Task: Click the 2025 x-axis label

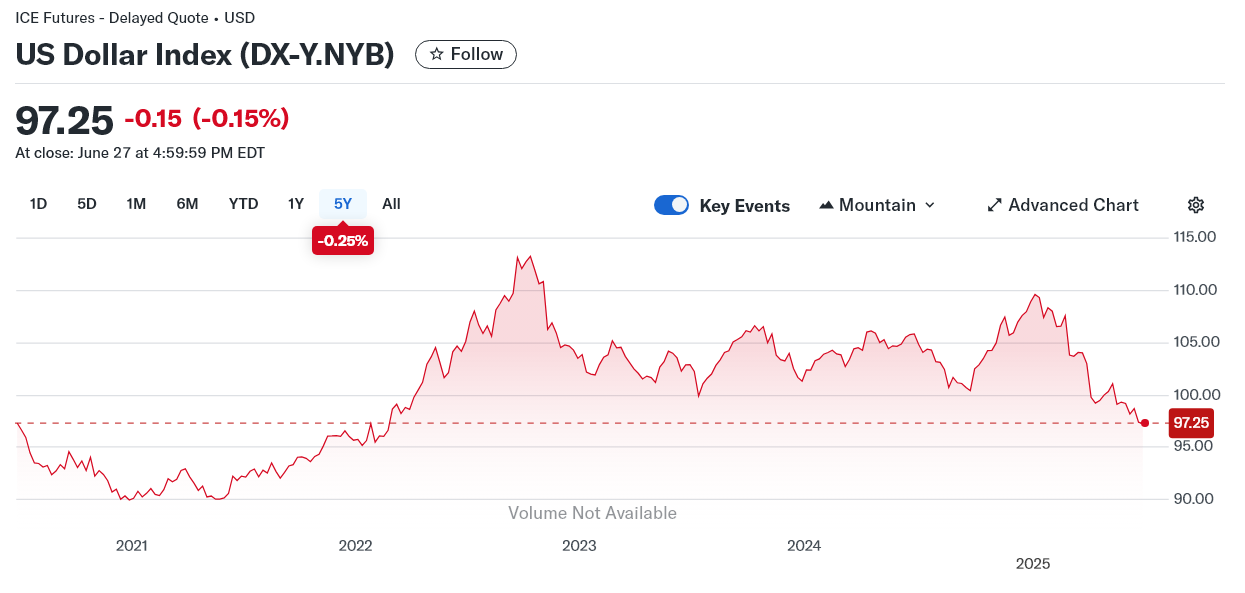Action: pos(1033,564)
